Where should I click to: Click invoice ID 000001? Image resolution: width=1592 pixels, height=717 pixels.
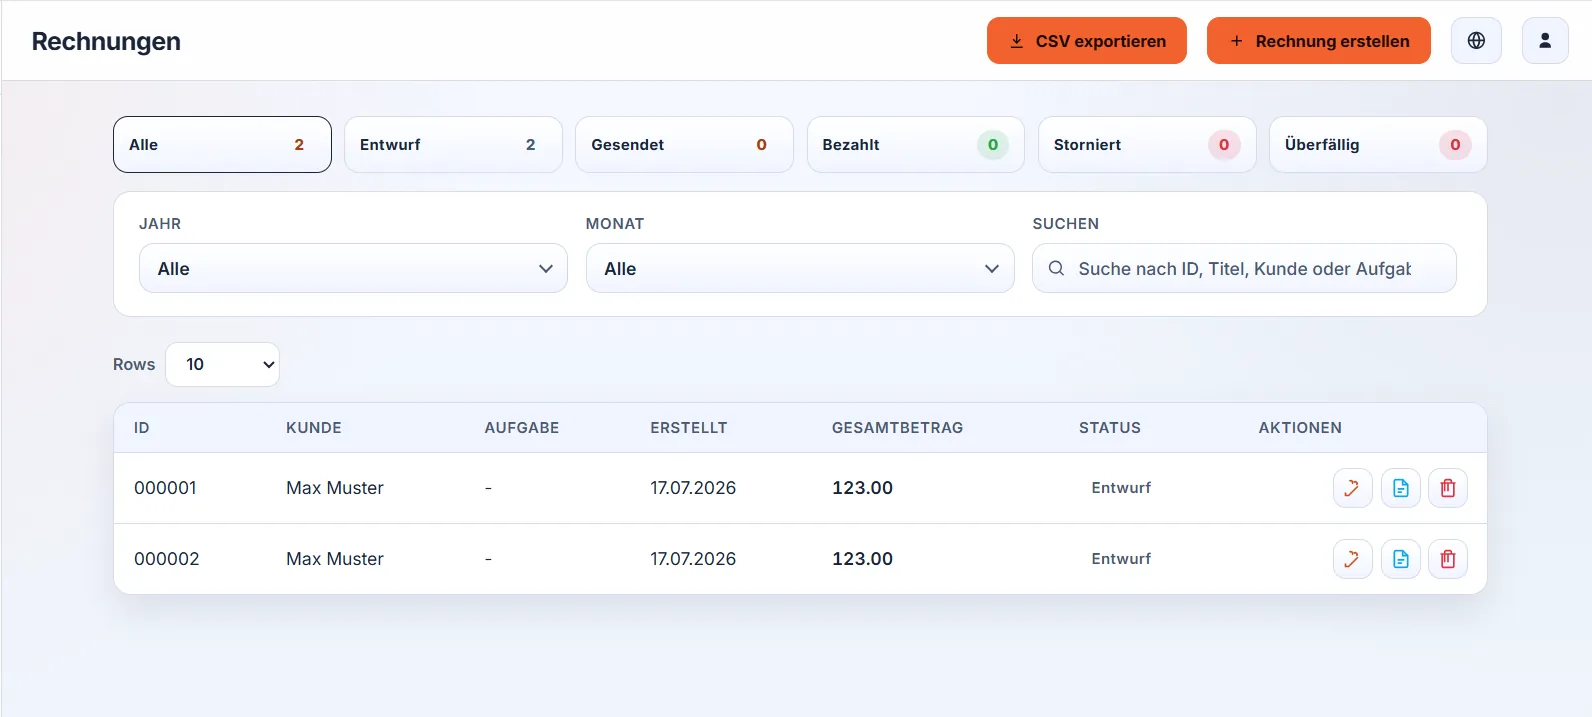pyautogui.click(x=166, y=488)
